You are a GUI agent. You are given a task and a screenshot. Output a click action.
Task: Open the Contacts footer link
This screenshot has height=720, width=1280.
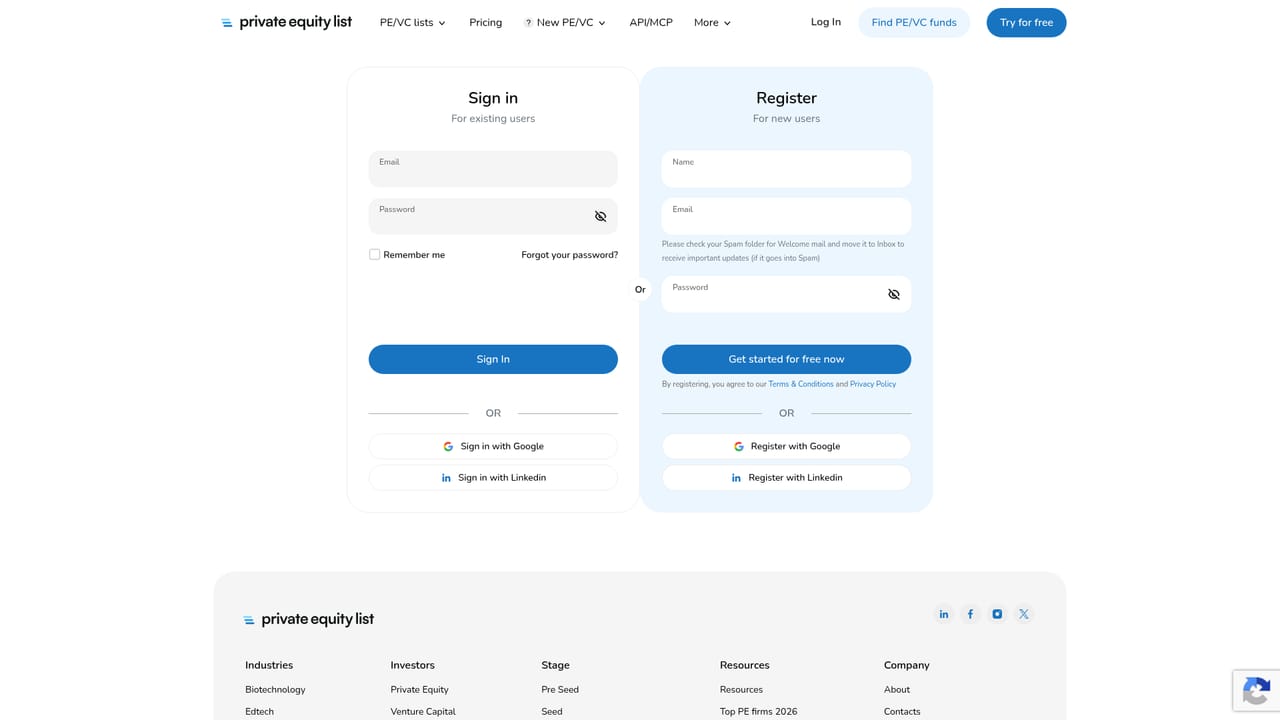pyautogui.click(x=902, y=712)
